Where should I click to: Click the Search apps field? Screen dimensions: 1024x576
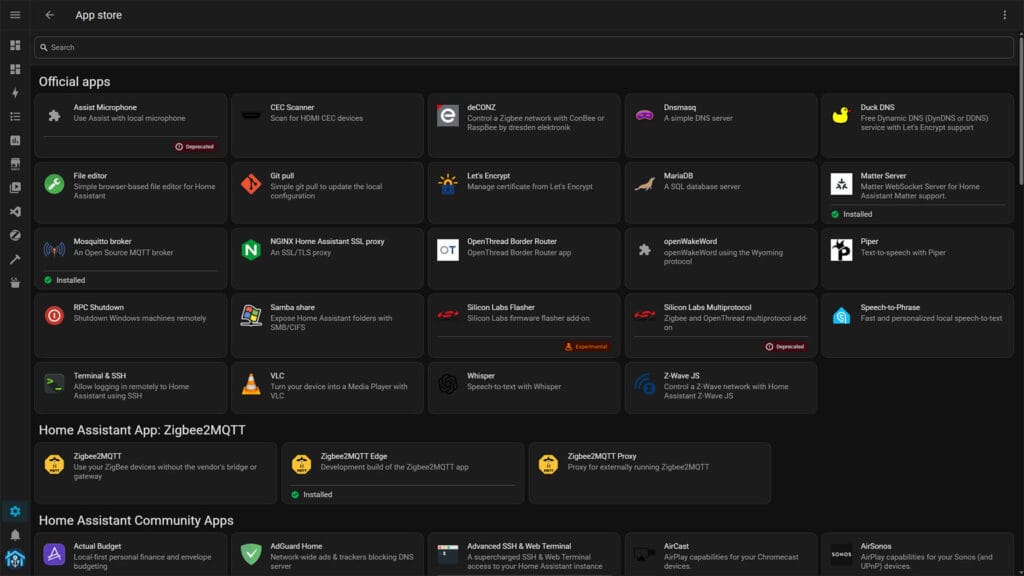[524, 47]
